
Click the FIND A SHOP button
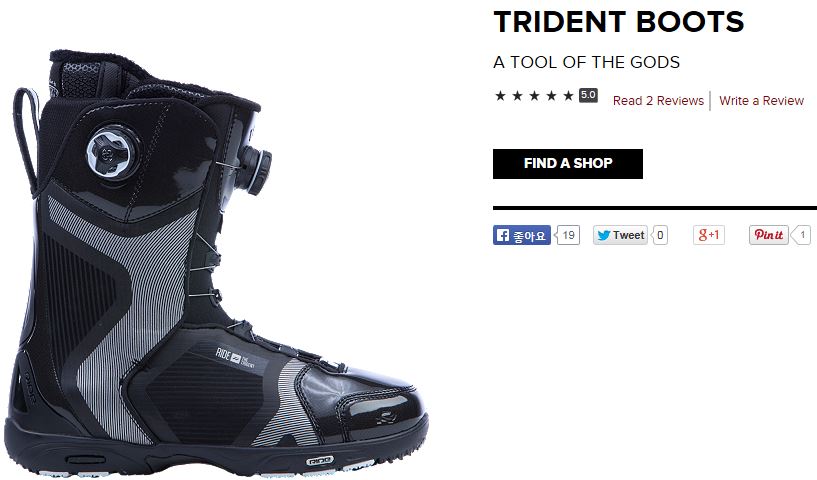[x=568, y=164]
